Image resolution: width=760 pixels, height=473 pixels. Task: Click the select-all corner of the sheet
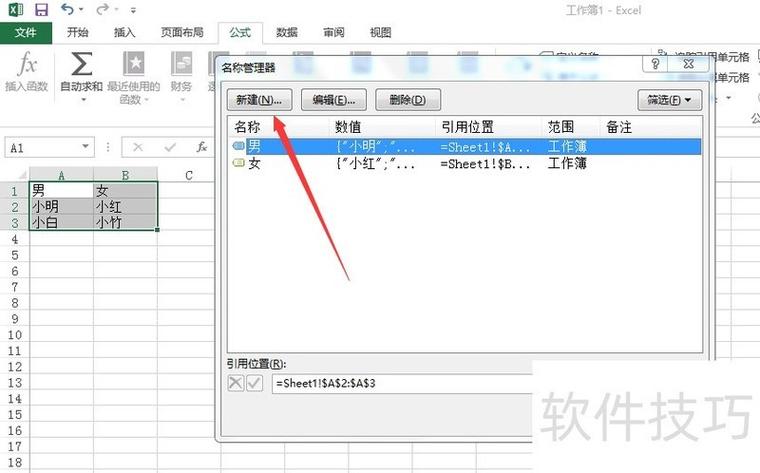click(x=21, y=175)
